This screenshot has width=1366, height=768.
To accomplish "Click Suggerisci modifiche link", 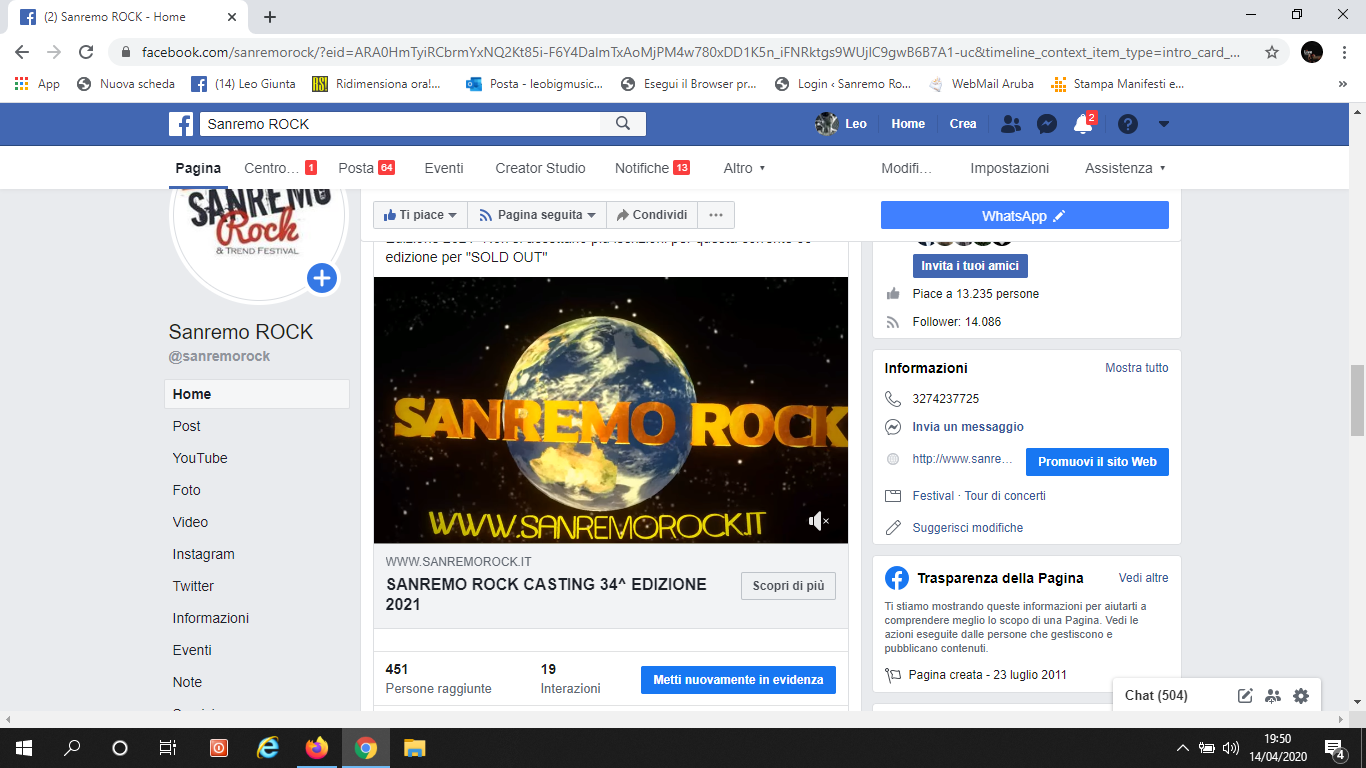I will 967,528.
